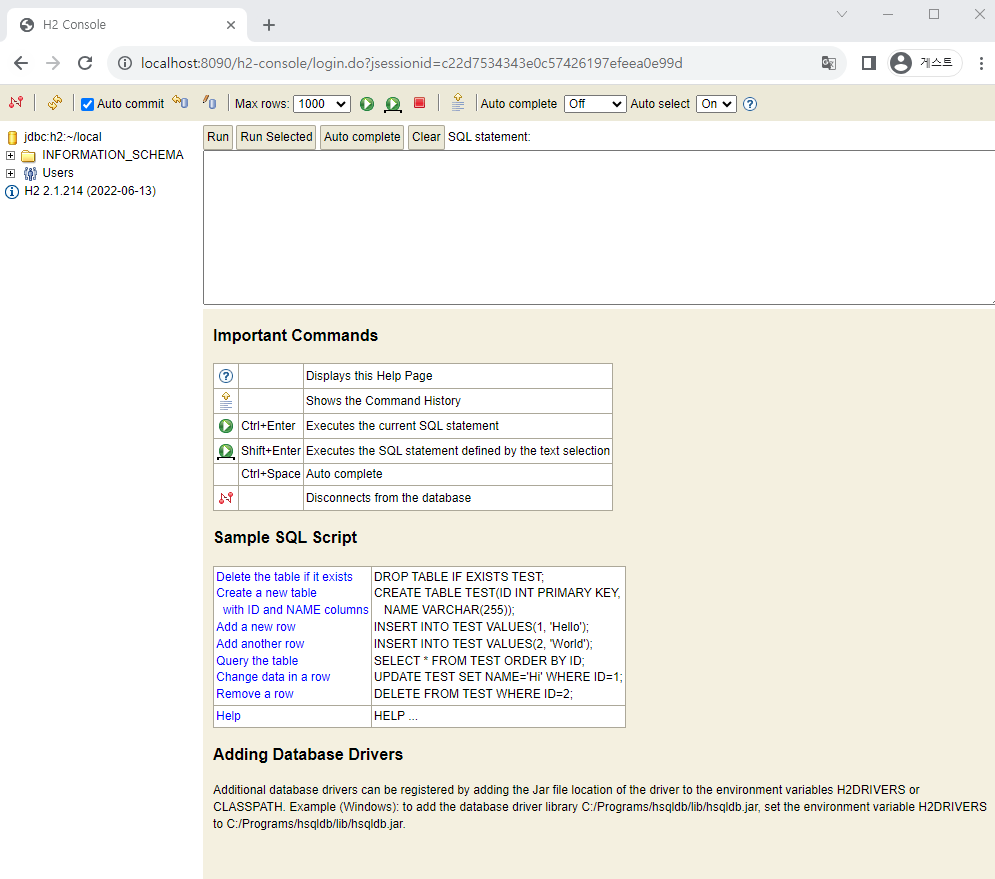995x879 pixels.
Task: Open the Auto select dropdown
Action: point(716,104)
